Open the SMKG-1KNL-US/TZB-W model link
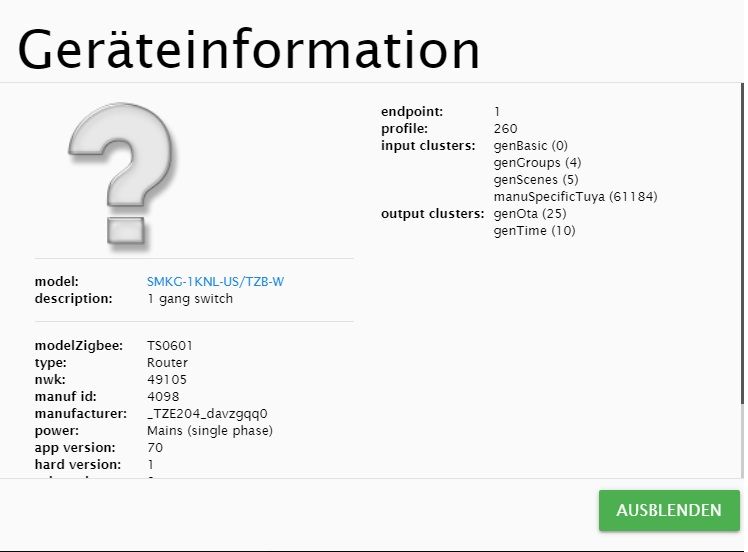Screen dimensions: 748x552 coord(215,282)
